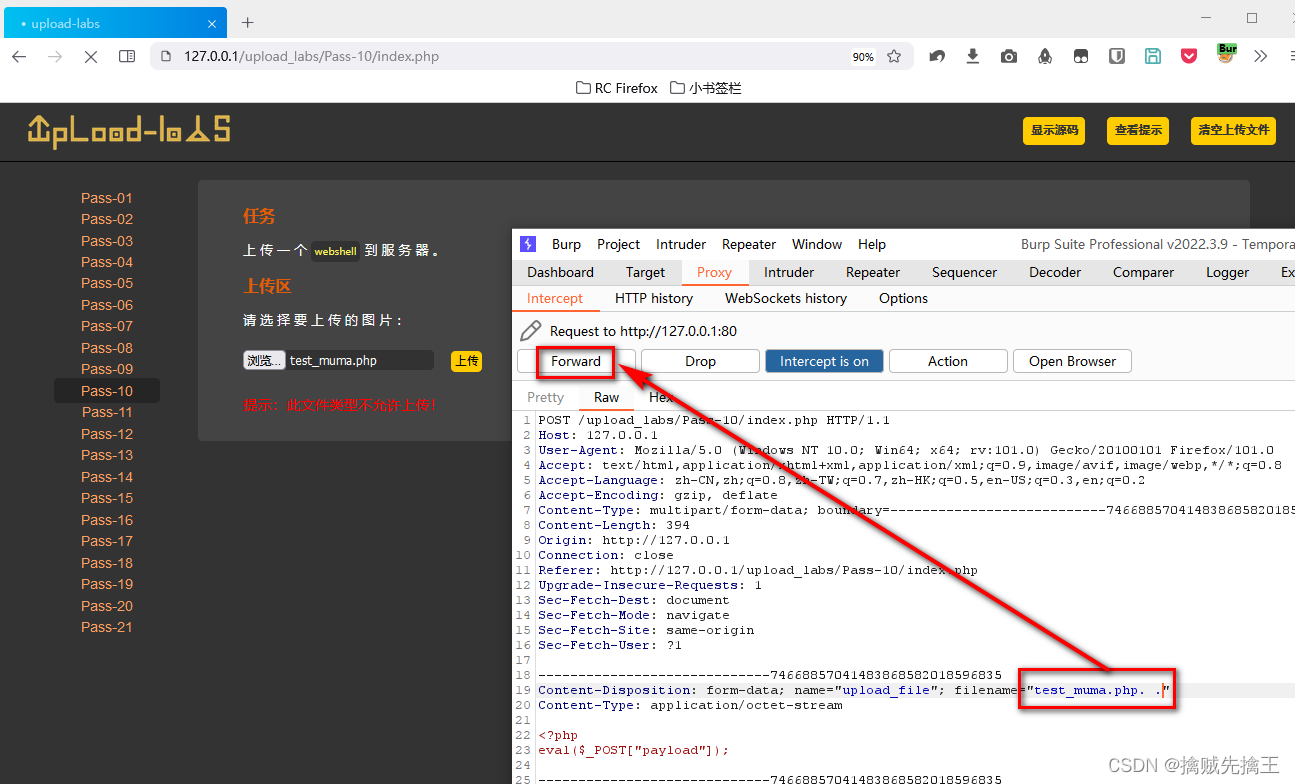Click the Tampermonkey extension icon
Image resolution: width=1295 pixels, height=784 pixels.
pyautogui.click(x=1081, y=57)
